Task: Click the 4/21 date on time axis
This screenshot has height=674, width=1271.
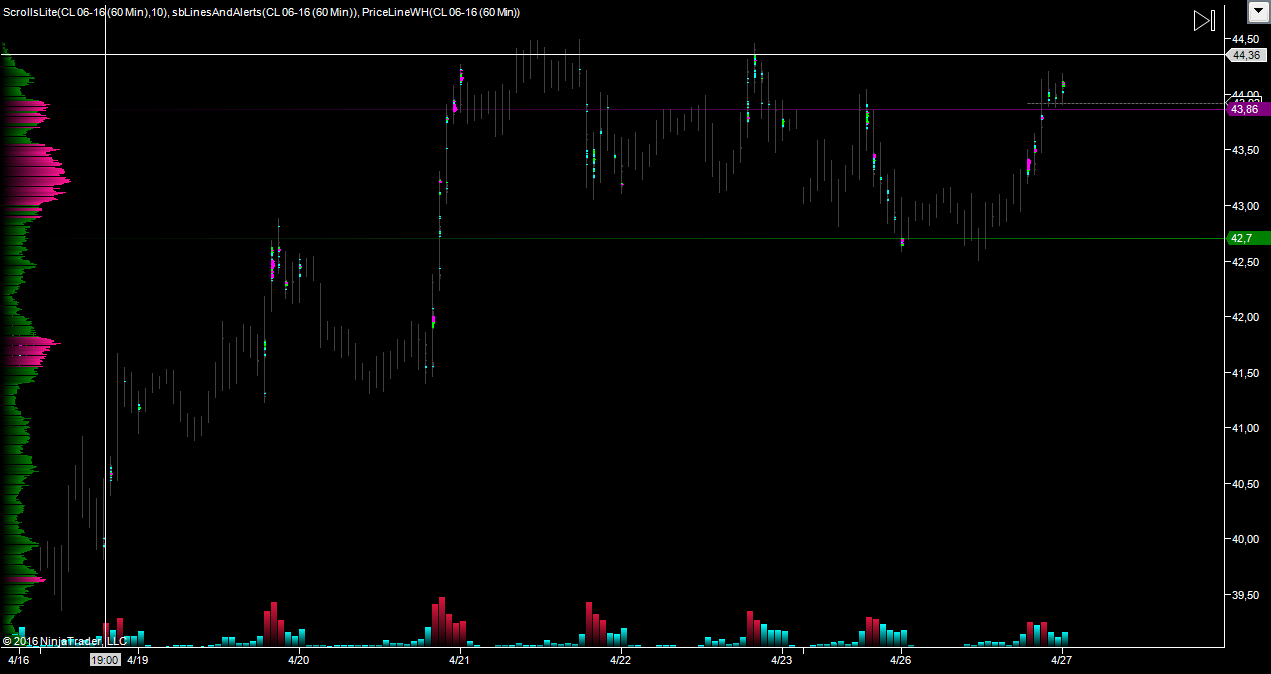Action: tap(459, 660)
